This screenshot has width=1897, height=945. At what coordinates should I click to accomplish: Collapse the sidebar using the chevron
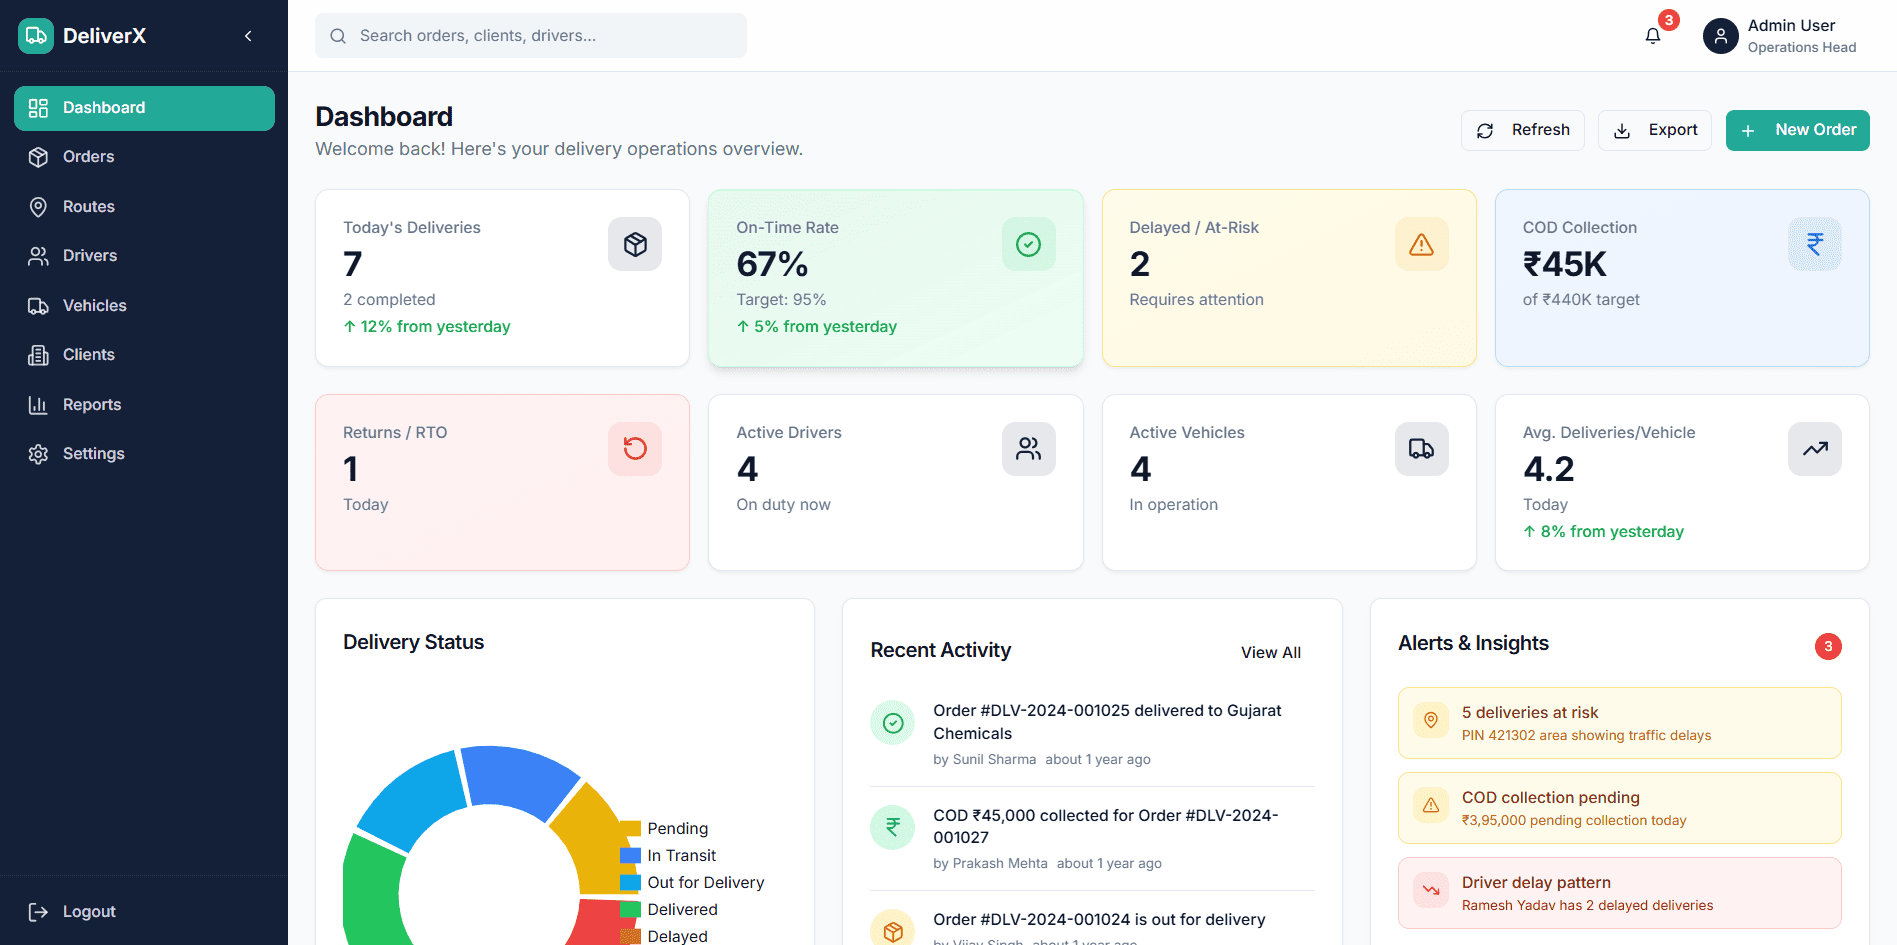[x=247, y=35]
